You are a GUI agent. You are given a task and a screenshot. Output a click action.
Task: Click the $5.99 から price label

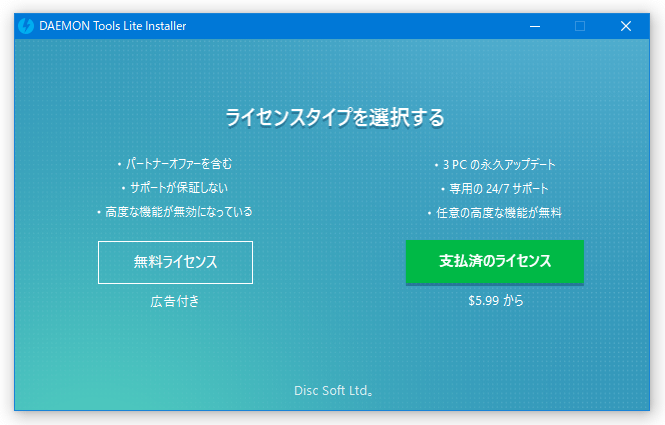click(496, 301)
